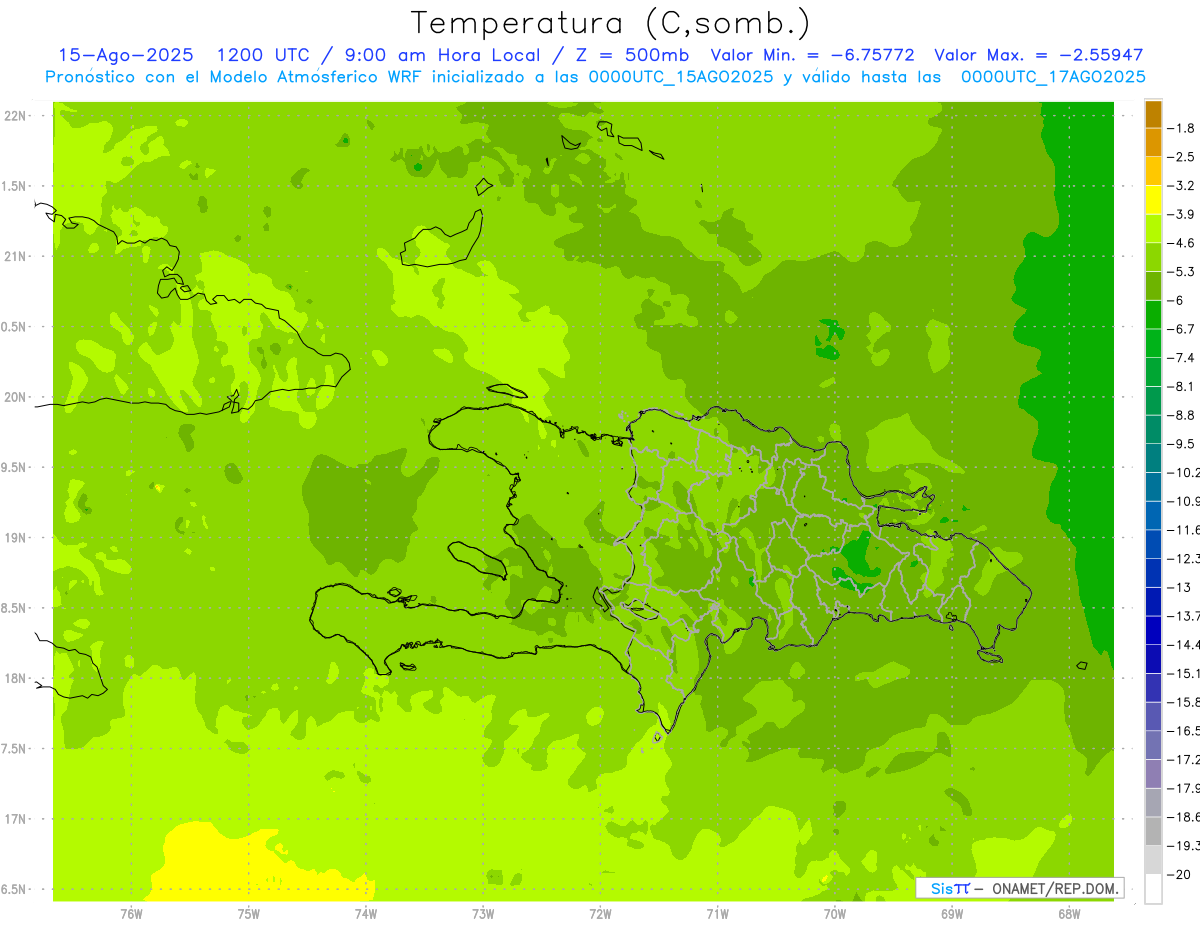Screen dimensions: 1200x927
Task: Click the '17N' latitude label
Action: pyautogui.click(x=16, y=819)
